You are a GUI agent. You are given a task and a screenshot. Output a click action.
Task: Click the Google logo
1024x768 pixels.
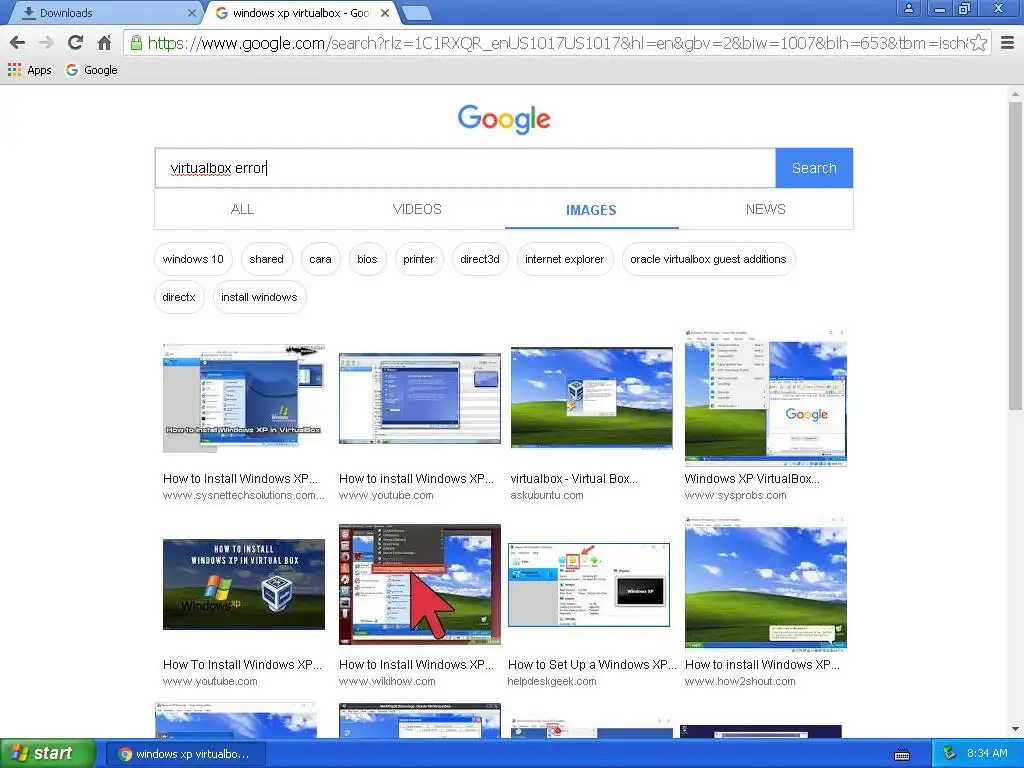pos(504,119)
